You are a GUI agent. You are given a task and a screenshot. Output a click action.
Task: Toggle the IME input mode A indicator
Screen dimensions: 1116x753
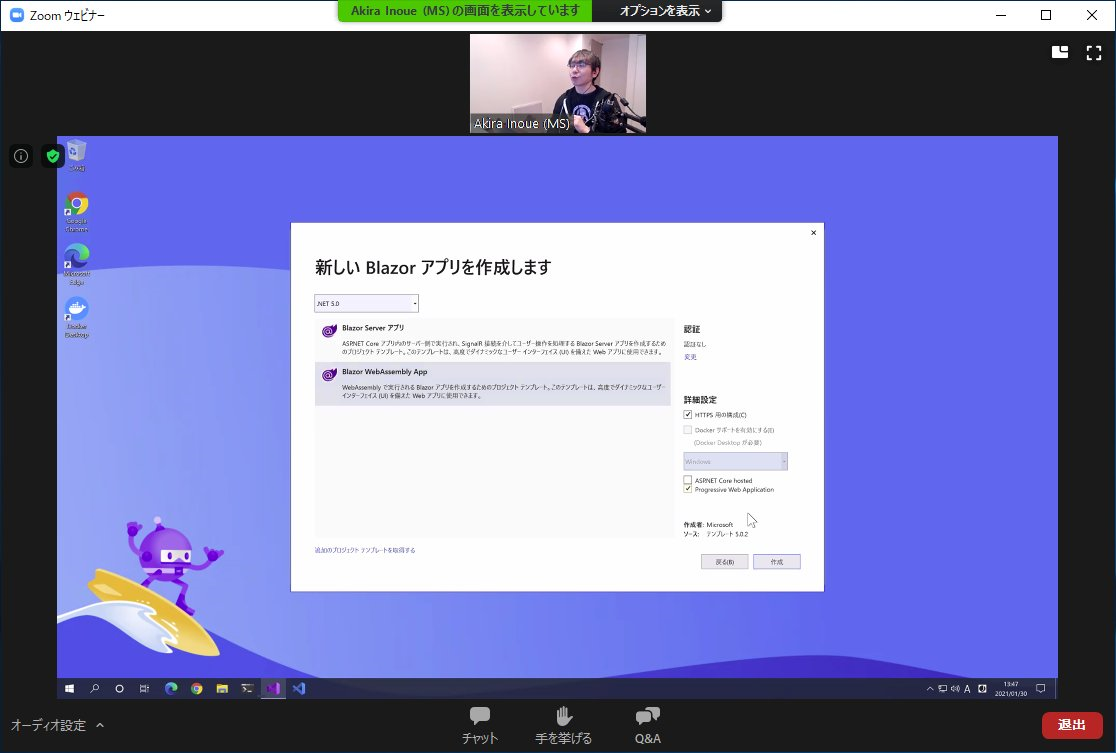pos(968,688)
